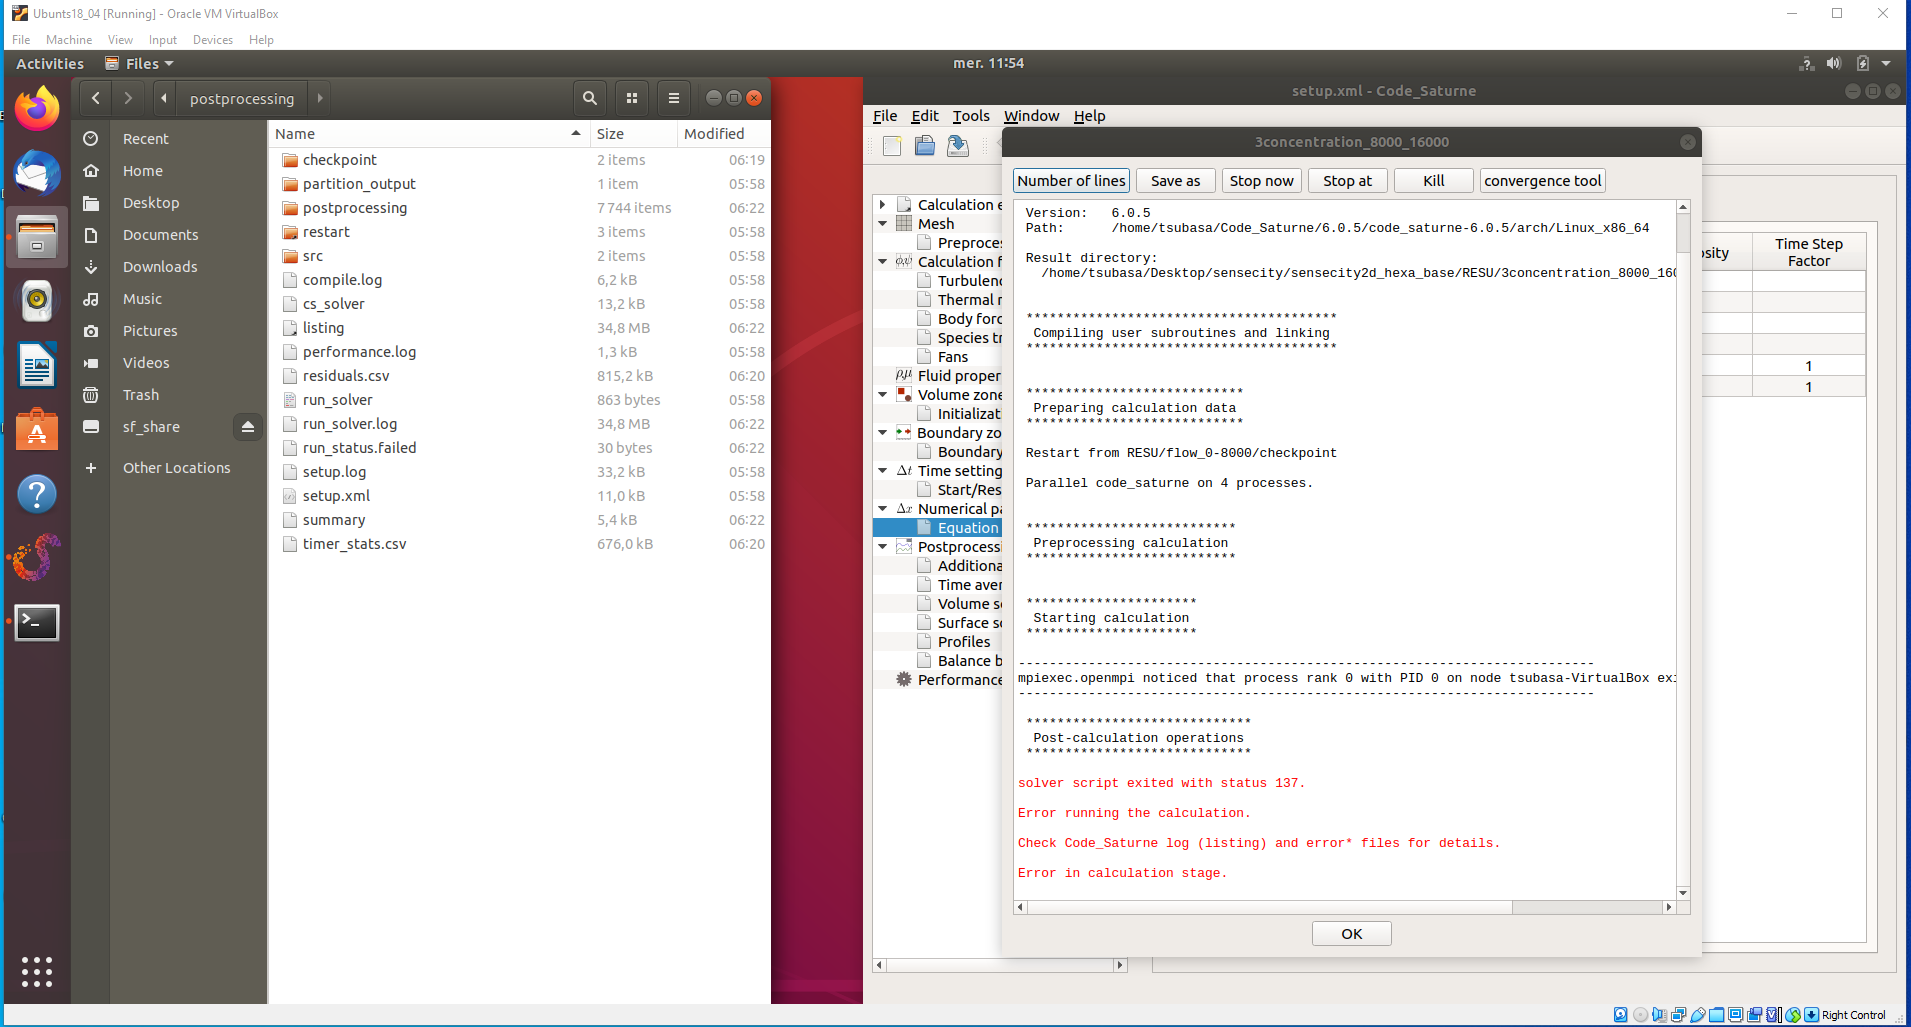Switch Files to grid view icon
Viewport: 1911px width, 1027px height.
click(632, 98)
